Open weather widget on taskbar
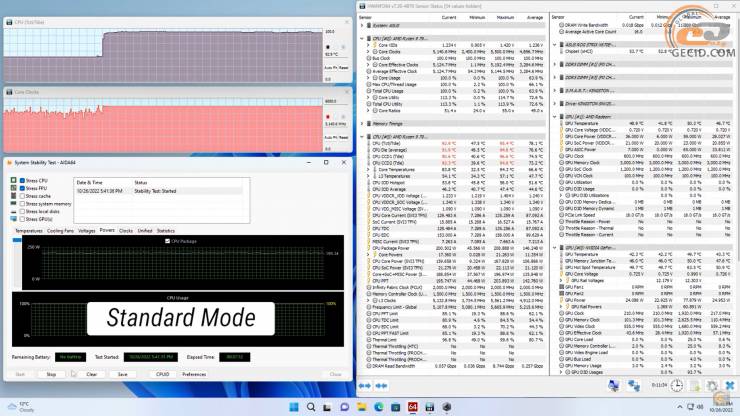 [x=21, y=407]
